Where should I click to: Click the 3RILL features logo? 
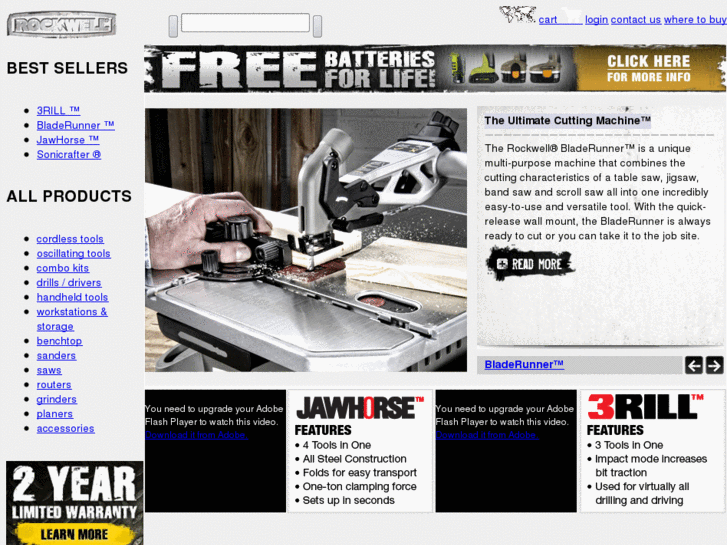click(645, 407)
